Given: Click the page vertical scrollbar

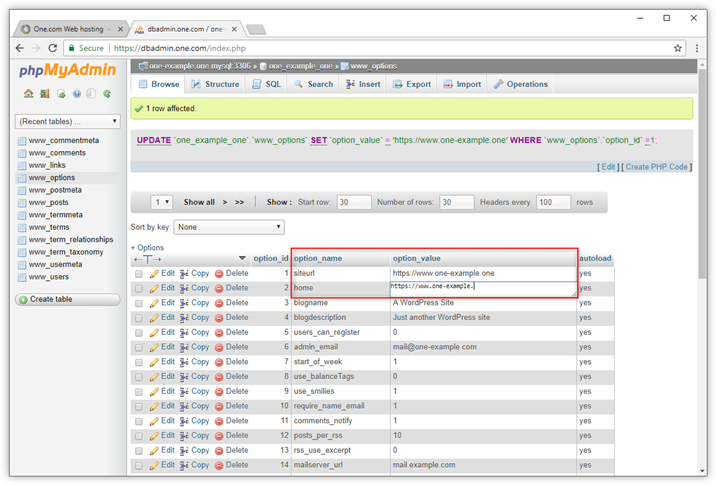Looking at the screenshot, I should tap(702, 174).
